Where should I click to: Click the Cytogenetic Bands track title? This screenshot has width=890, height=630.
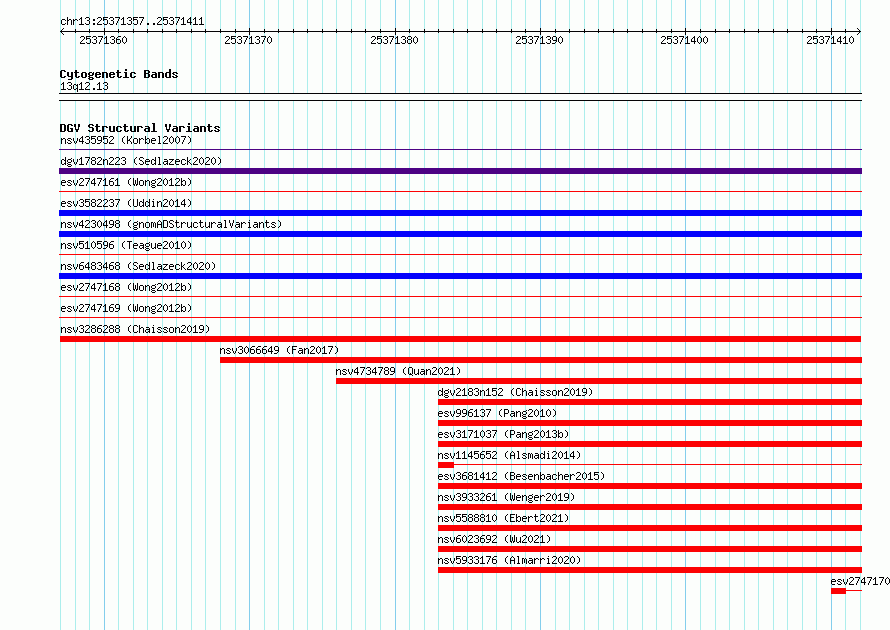pos(119,74)
